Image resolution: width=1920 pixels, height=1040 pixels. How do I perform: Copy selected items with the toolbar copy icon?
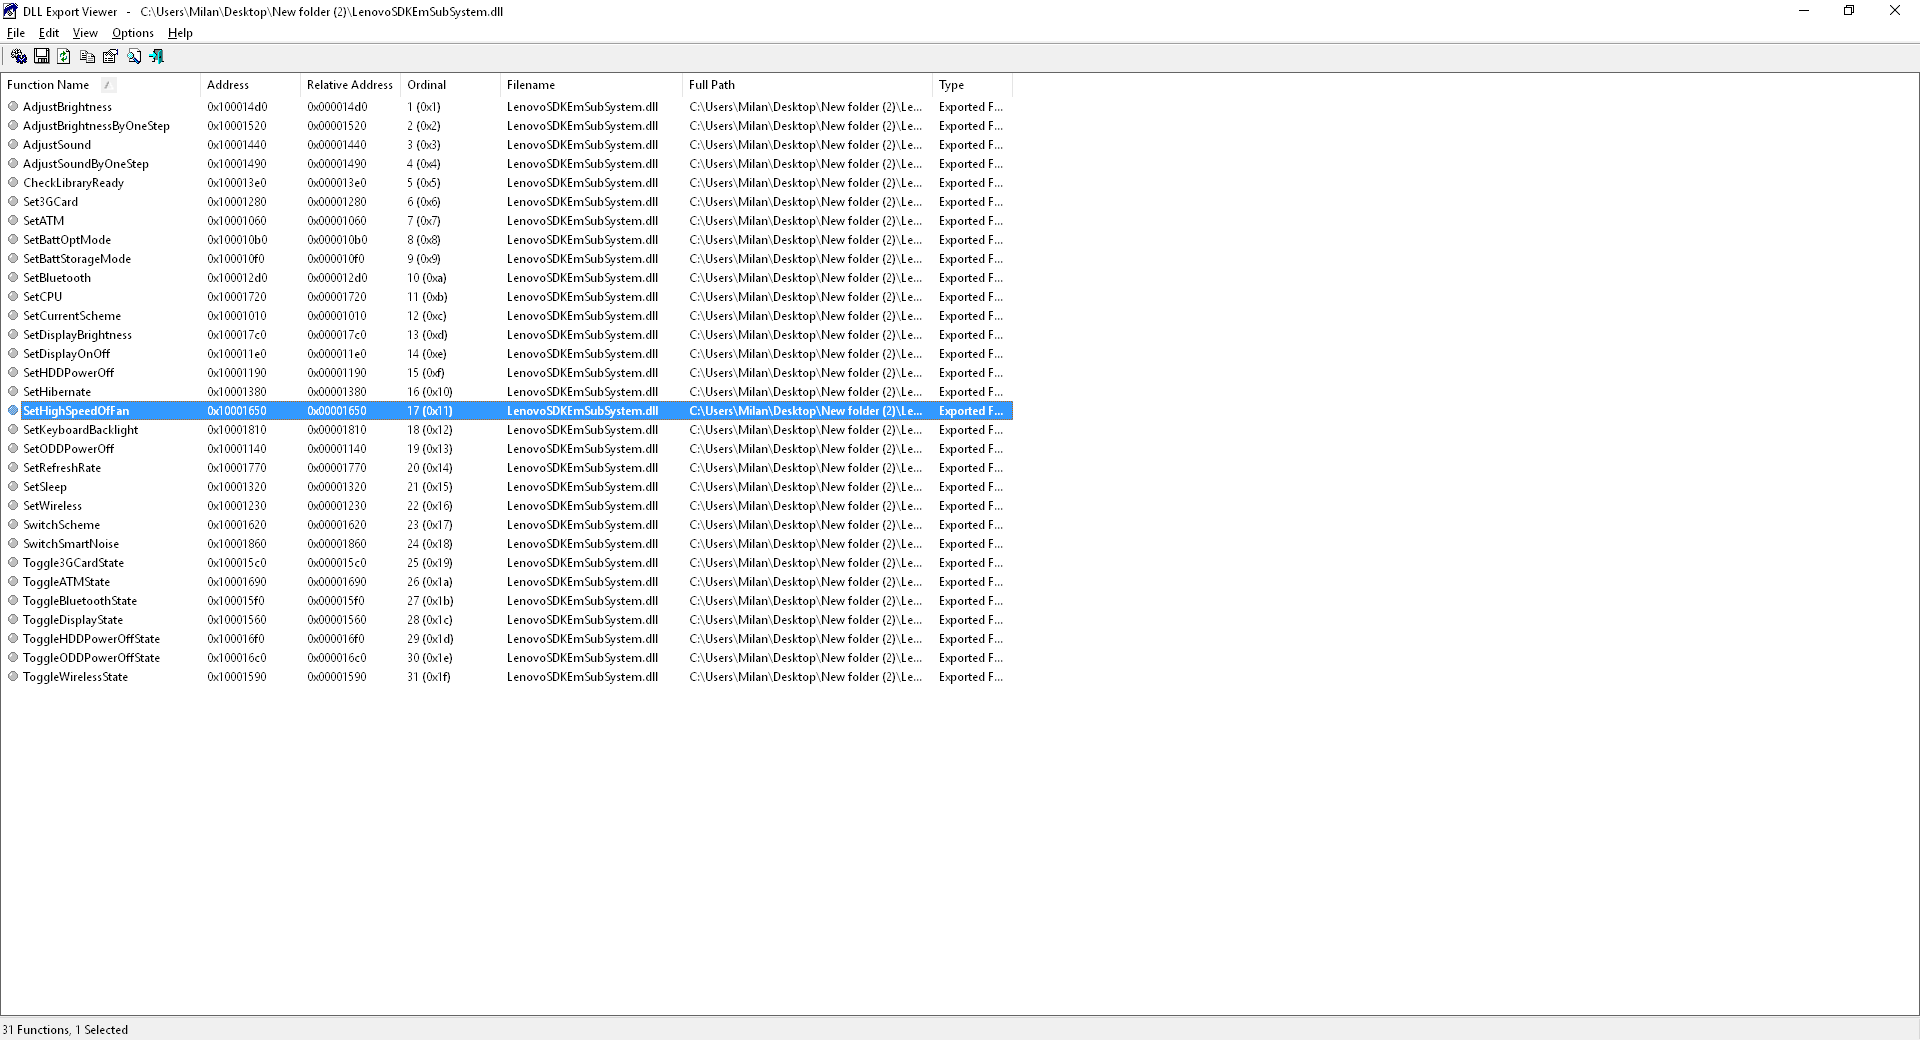click(x=87, y=57)
